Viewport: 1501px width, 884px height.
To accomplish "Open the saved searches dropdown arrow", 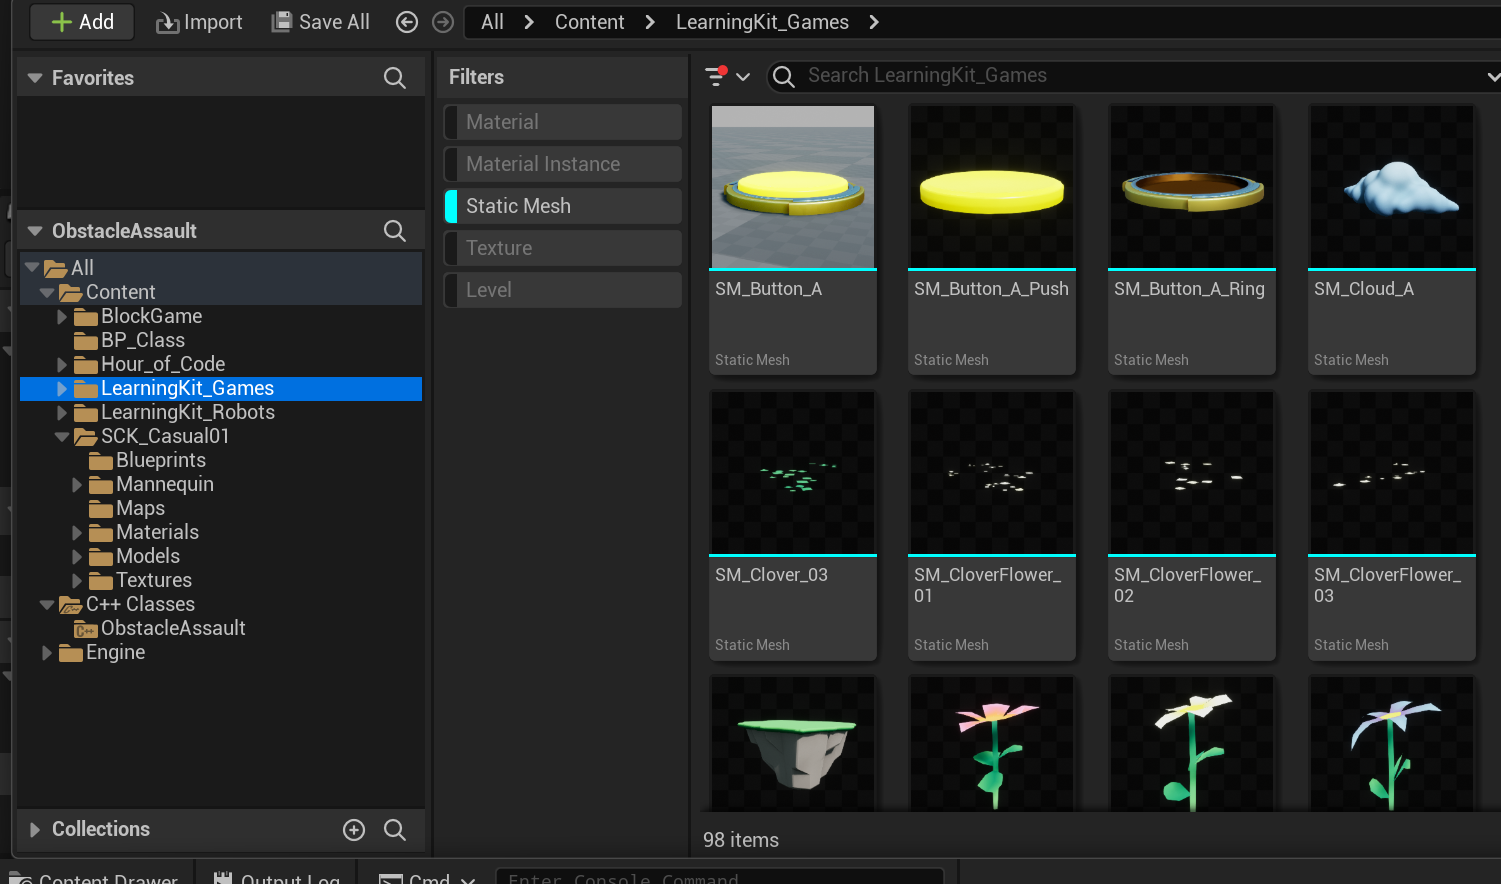I will tap(1492, 76).
